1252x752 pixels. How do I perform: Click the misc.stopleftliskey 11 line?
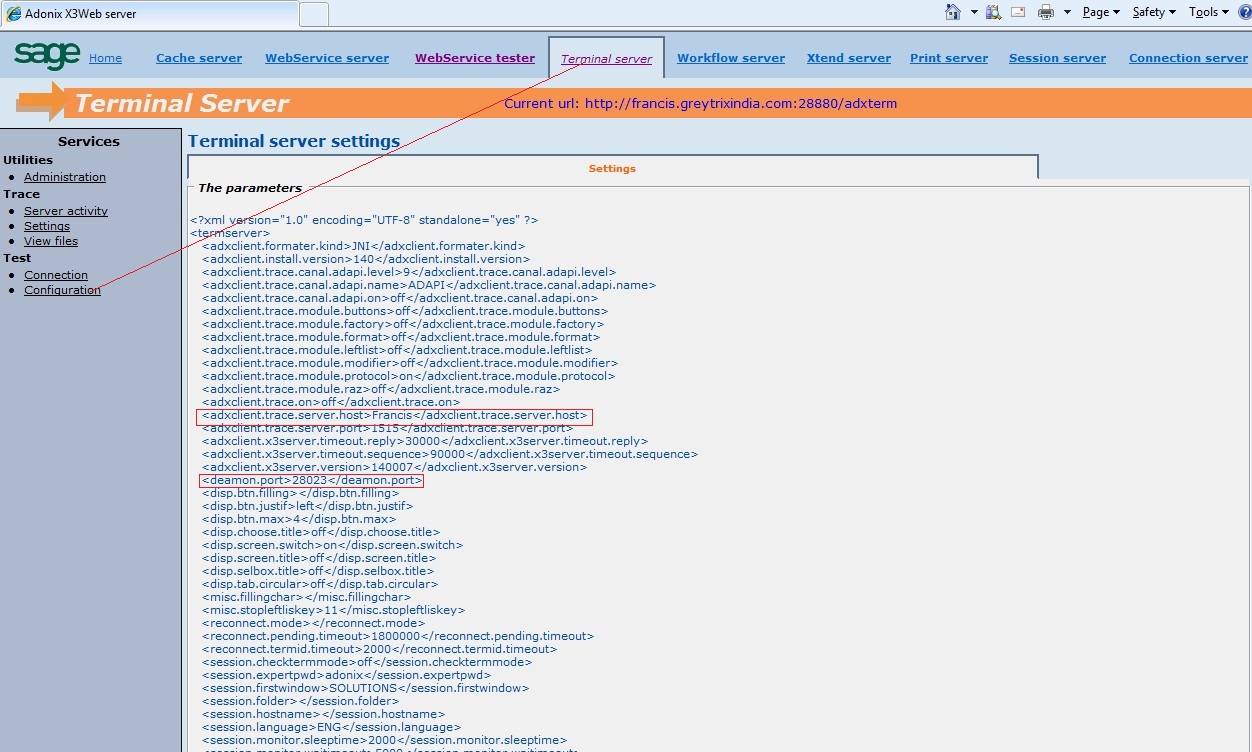(x=333, y=610)
